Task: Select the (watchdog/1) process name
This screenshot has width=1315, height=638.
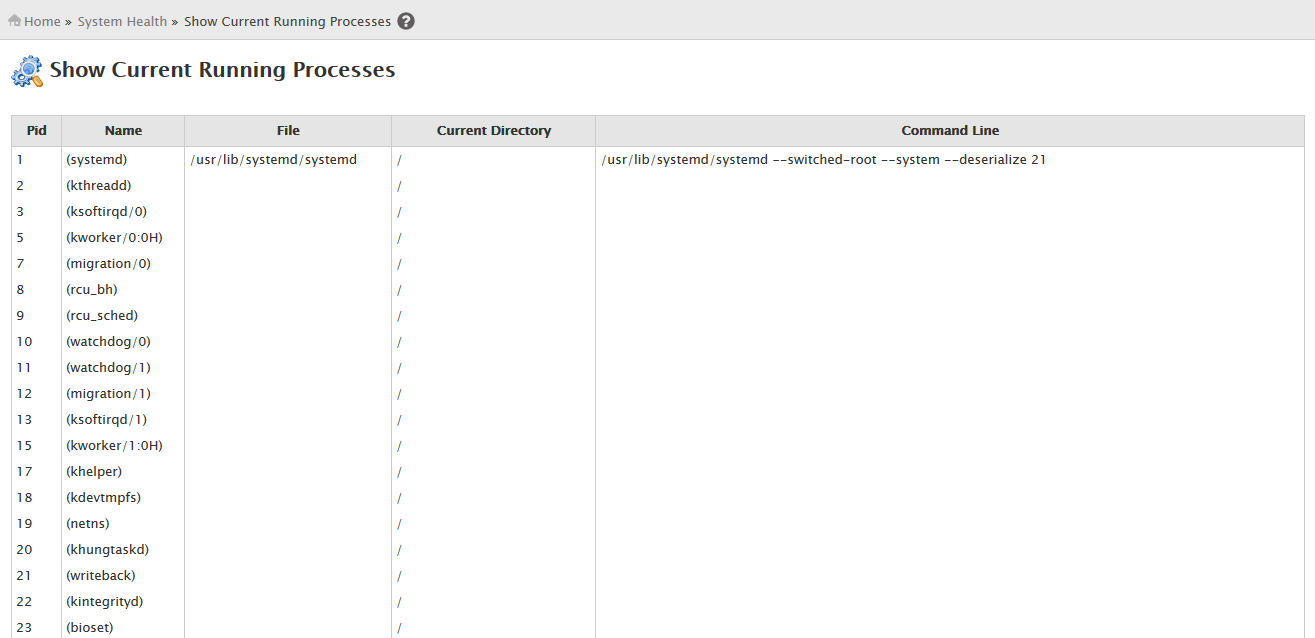Action: pos(109,368)
